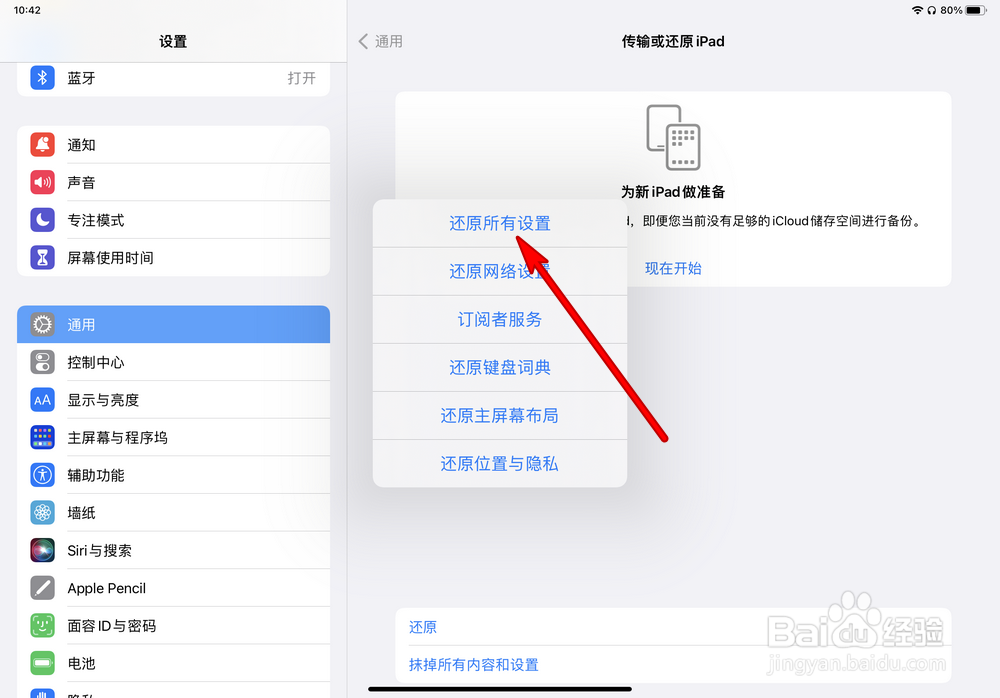This screenshot has height=698, width=1000.
Task: Choose 还原主屏幕布局 from the reset menu
Action: tap(499, 415)
